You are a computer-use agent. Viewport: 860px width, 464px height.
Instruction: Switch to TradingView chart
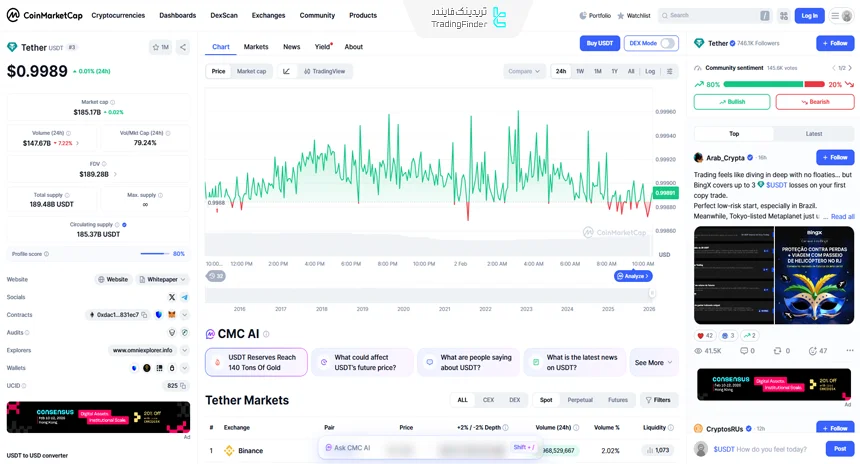(325, 71)
